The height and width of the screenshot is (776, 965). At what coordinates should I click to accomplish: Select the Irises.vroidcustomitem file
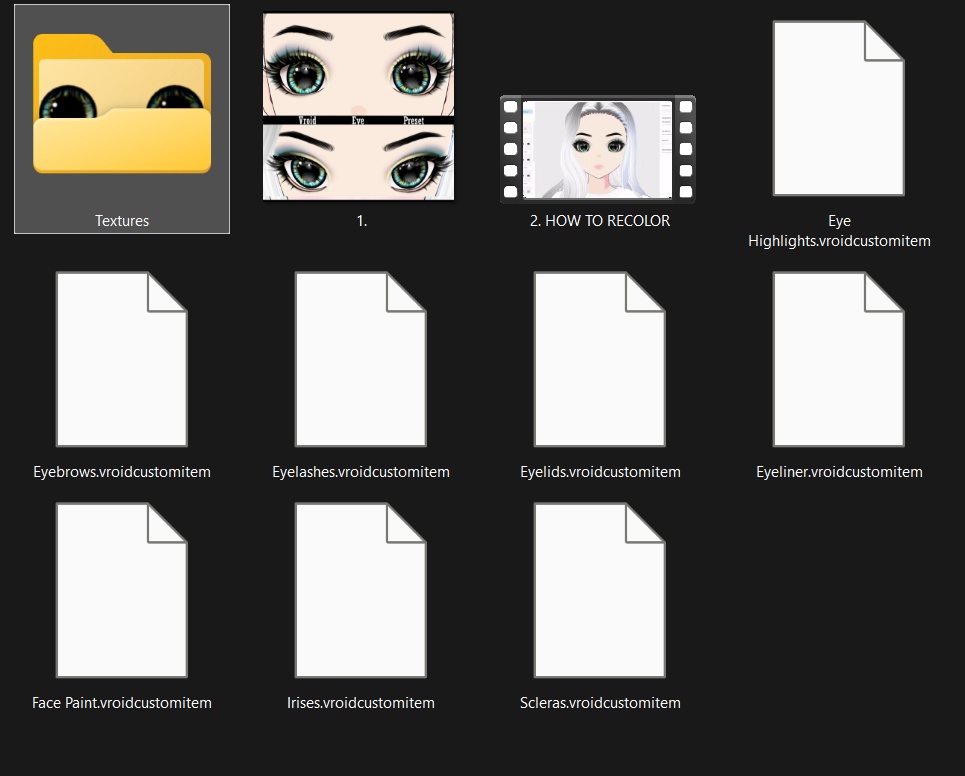[361, 589]
